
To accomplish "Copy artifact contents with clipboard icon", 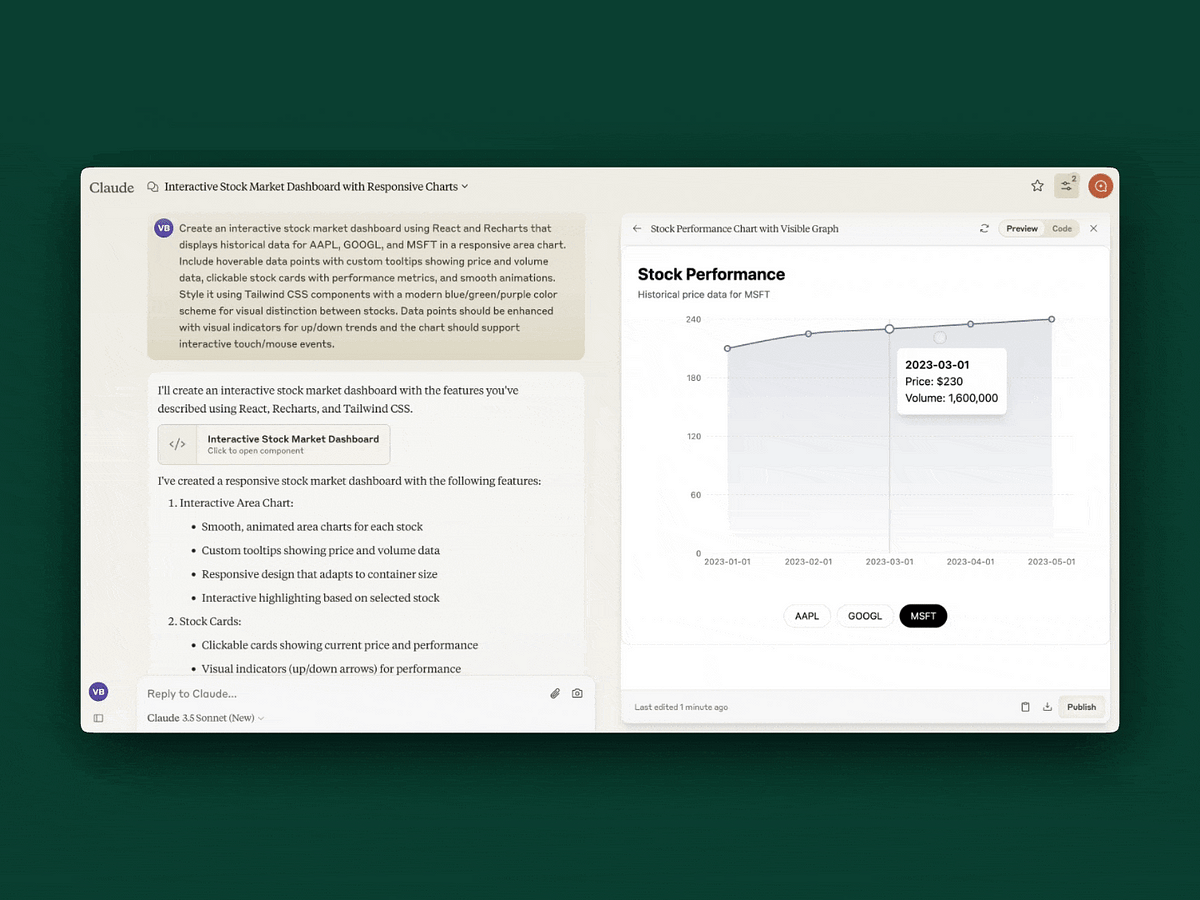I will (x=1025, y=707).
